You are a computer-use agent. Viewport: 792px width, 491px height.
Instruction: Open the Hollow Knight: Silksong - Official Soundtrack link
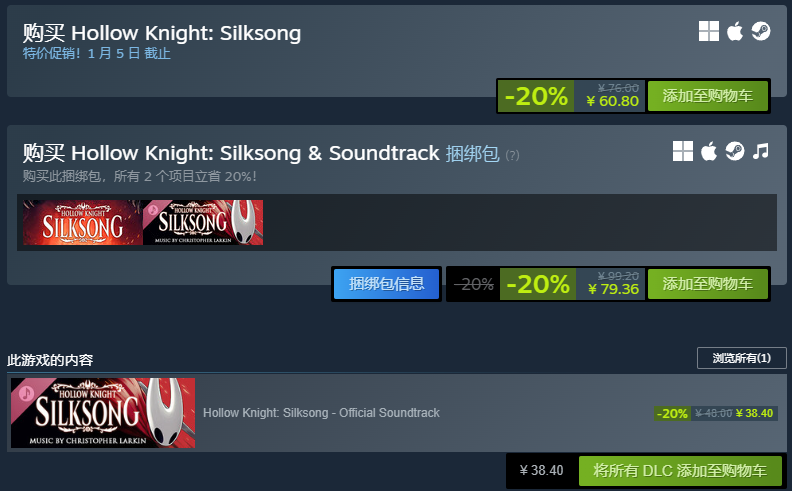(x=321, y=413)
